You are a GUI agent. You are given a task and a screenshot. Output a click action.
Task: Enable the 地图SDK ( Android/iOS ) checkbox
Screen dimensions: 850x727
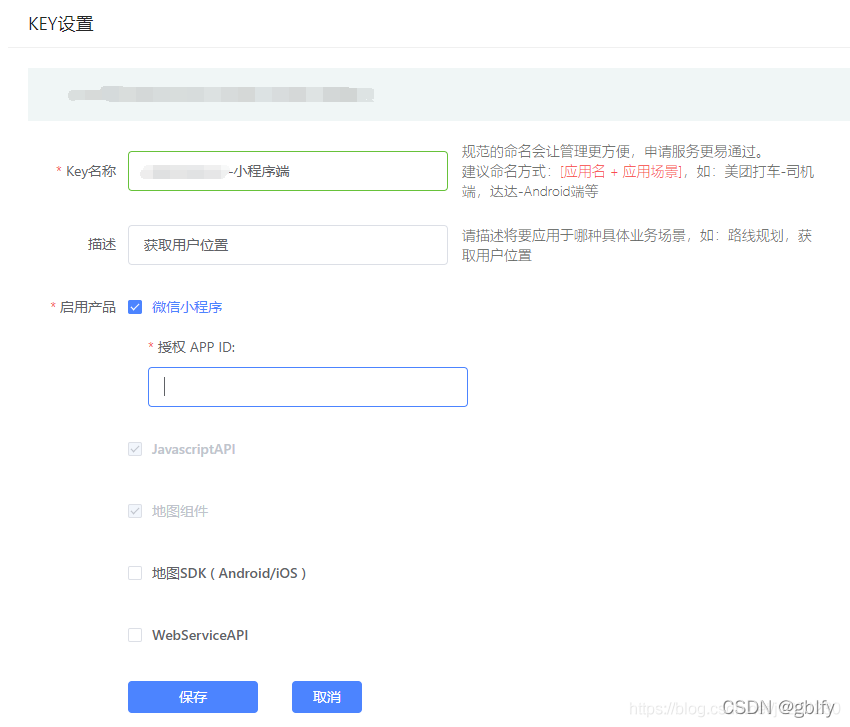pyautogui.click(x=135, y=573)
